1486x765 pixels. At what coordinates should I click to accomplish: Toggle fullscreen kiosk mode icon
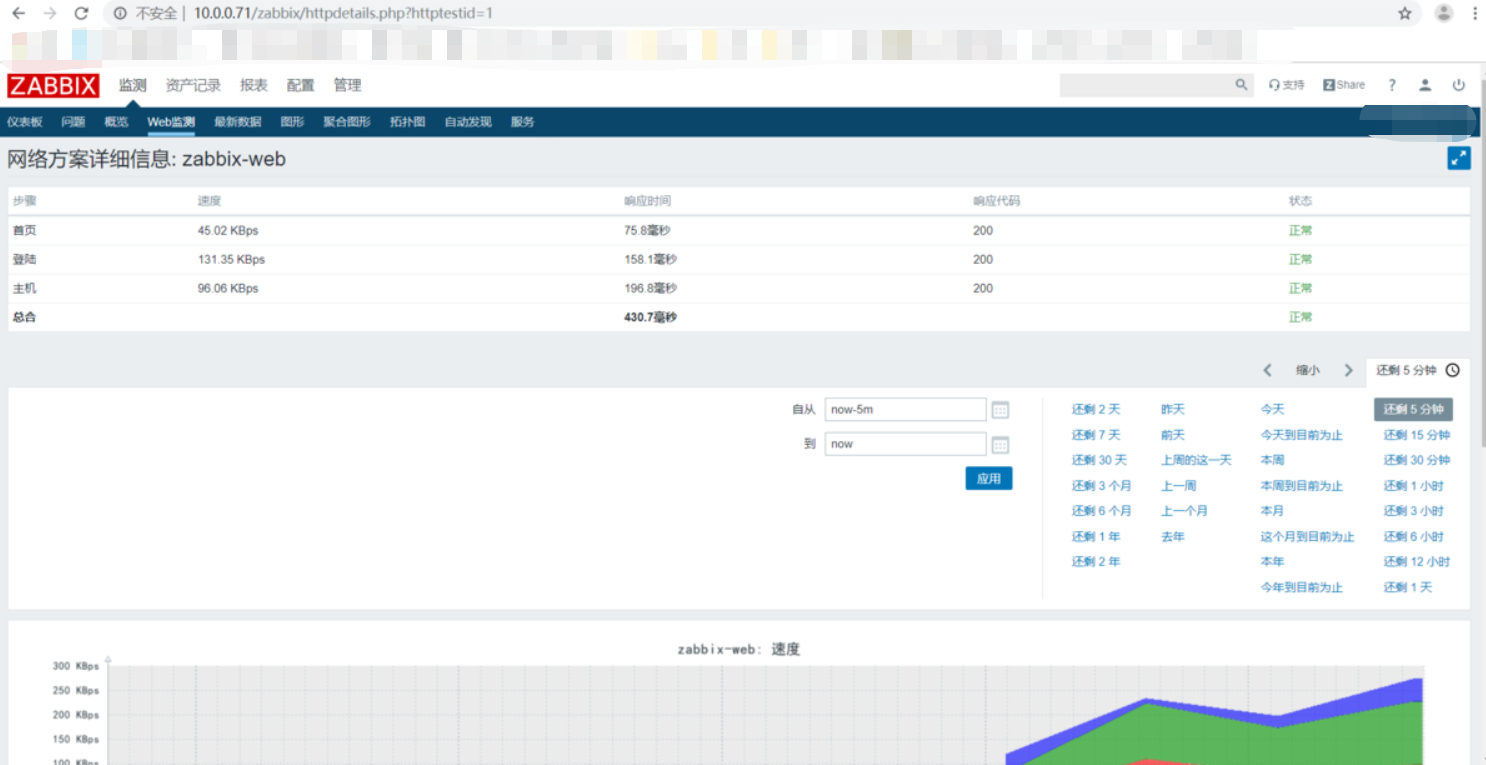[x=1459, y=158]
